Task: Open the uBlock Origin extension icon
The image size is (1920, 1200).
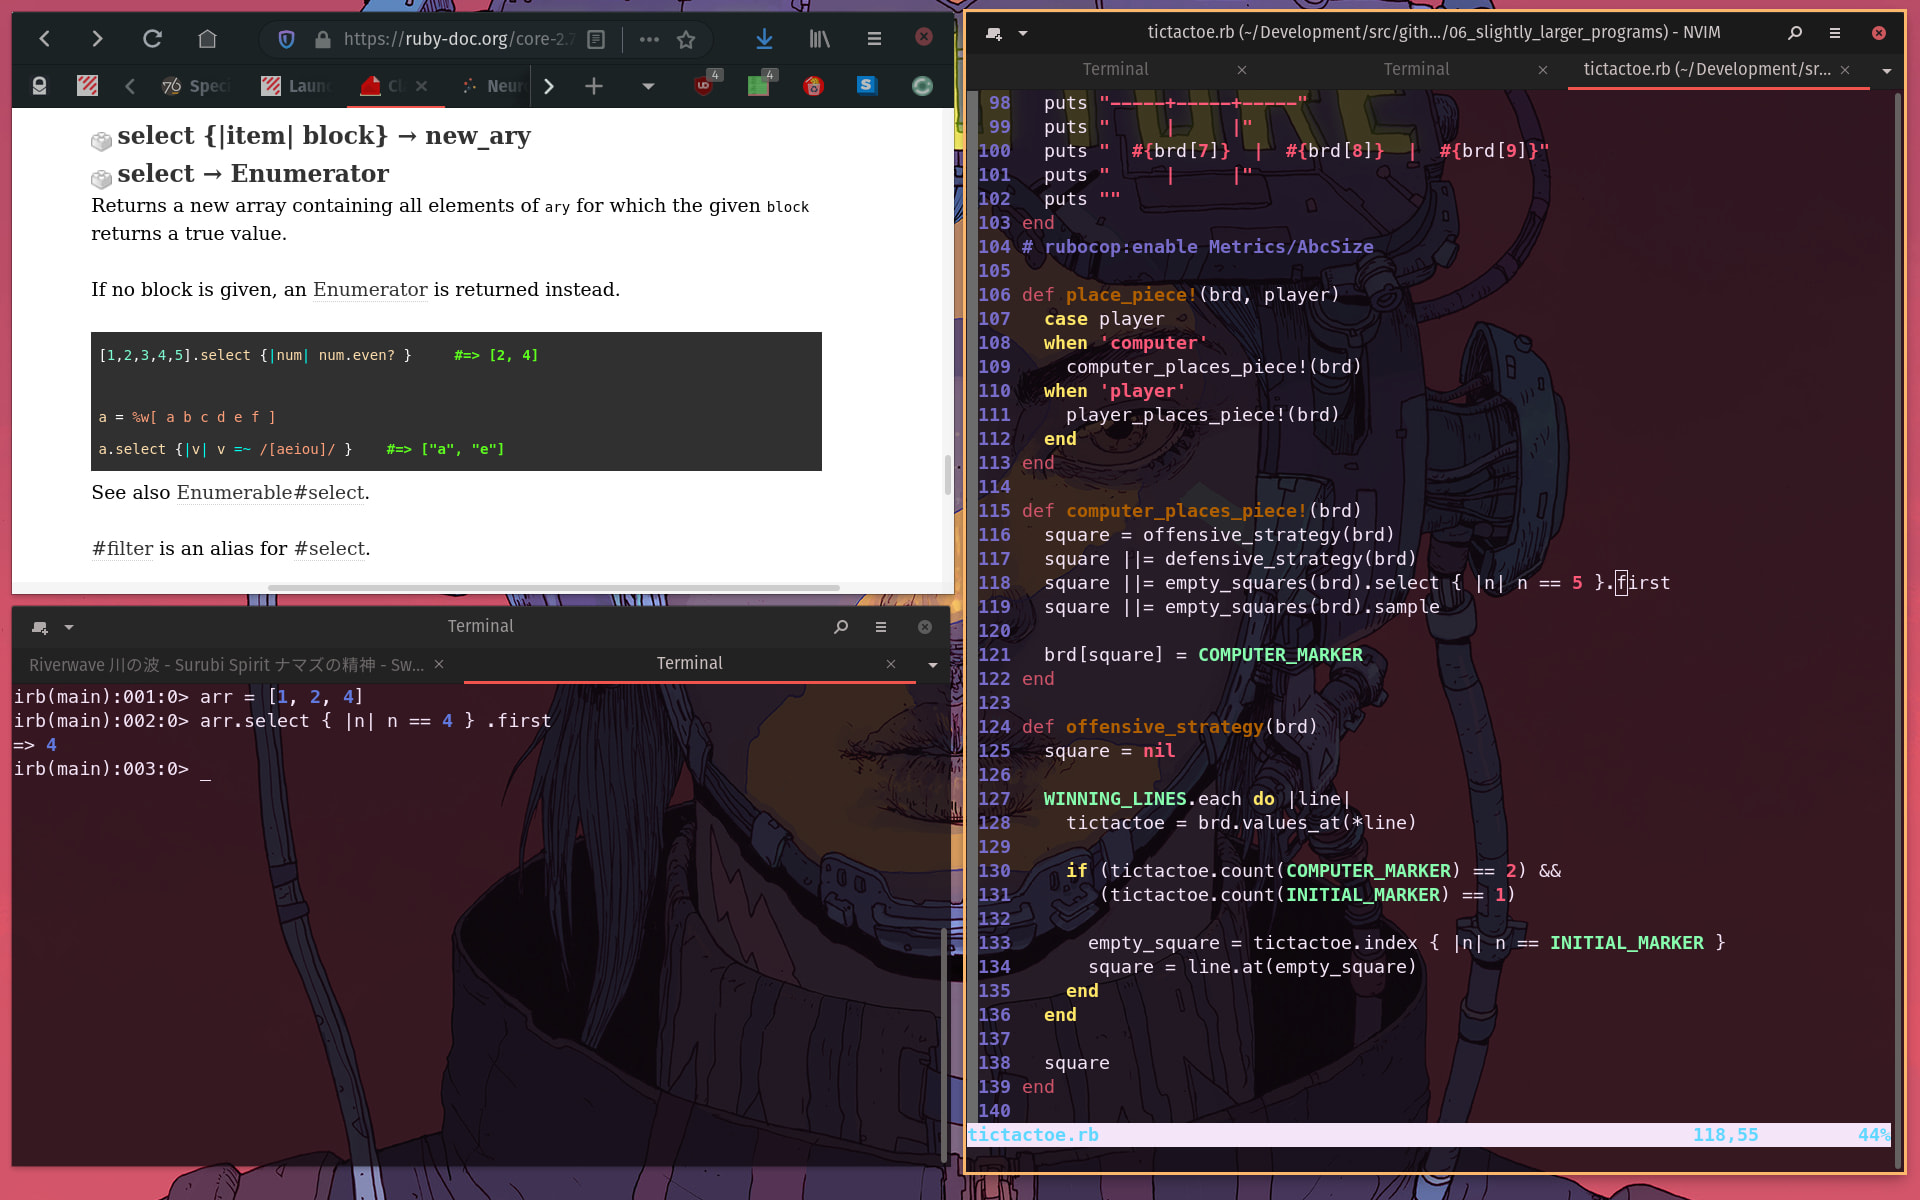Action: pos(705,85)
